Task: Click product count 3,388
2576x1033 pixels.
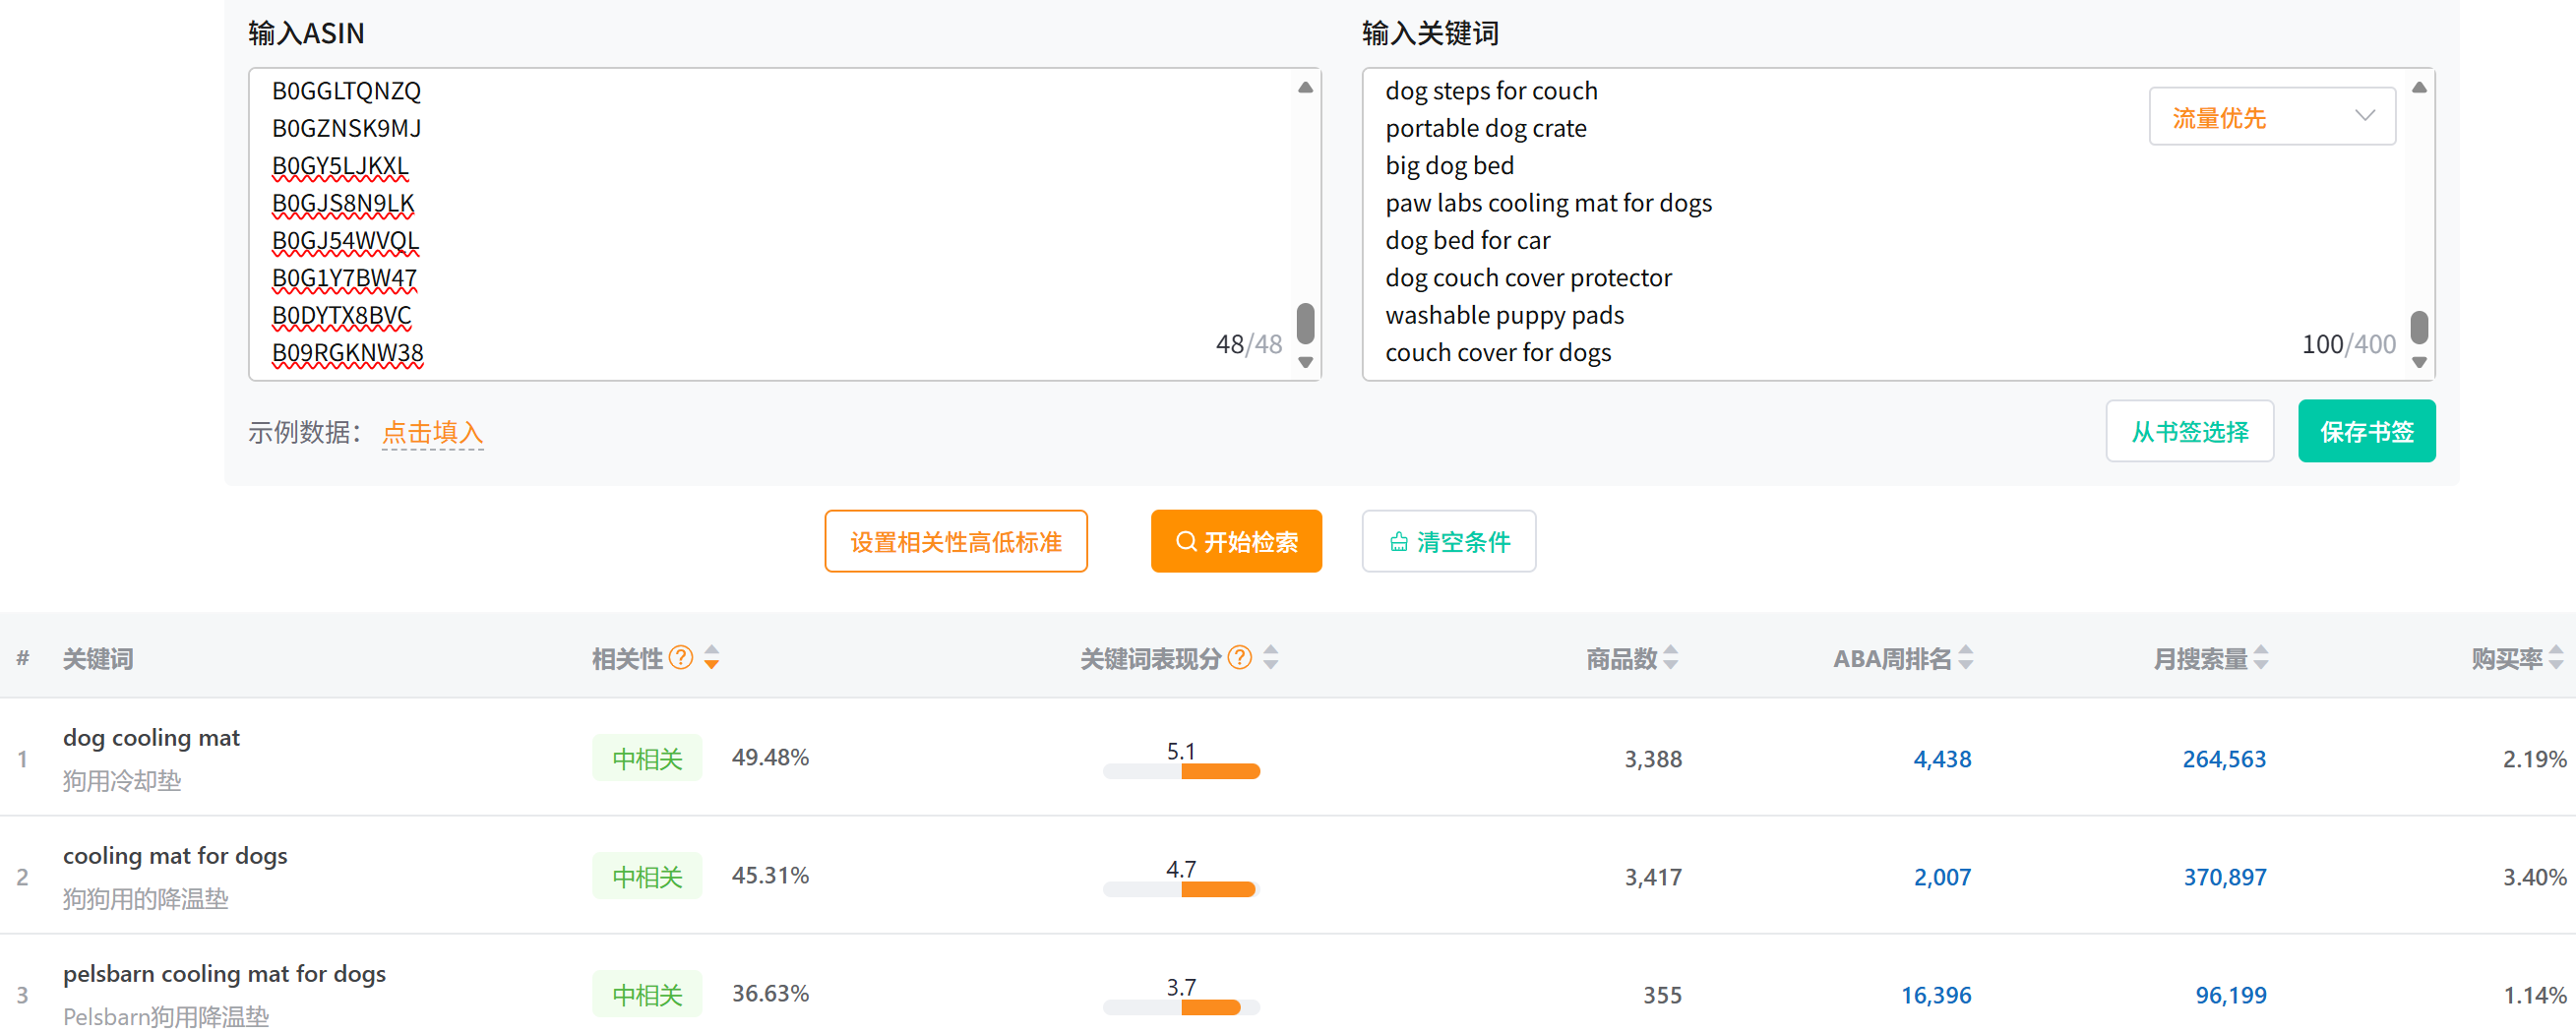Action: [x=1653, y=759]
